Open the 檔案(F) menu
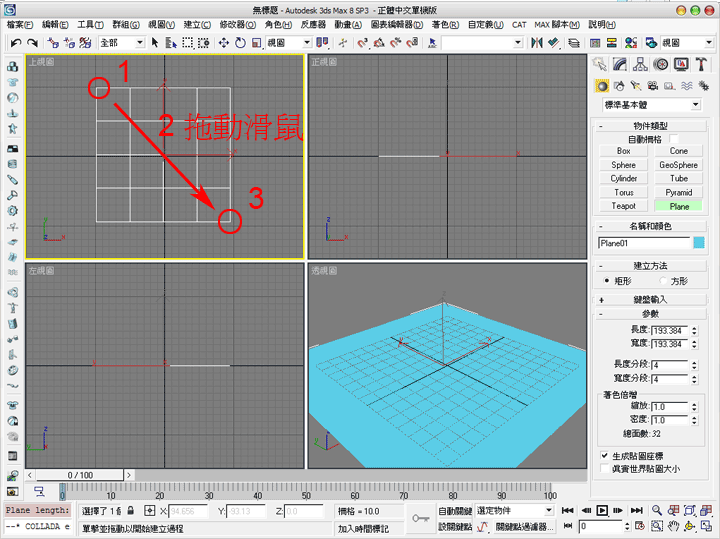 tap(20, 24)
